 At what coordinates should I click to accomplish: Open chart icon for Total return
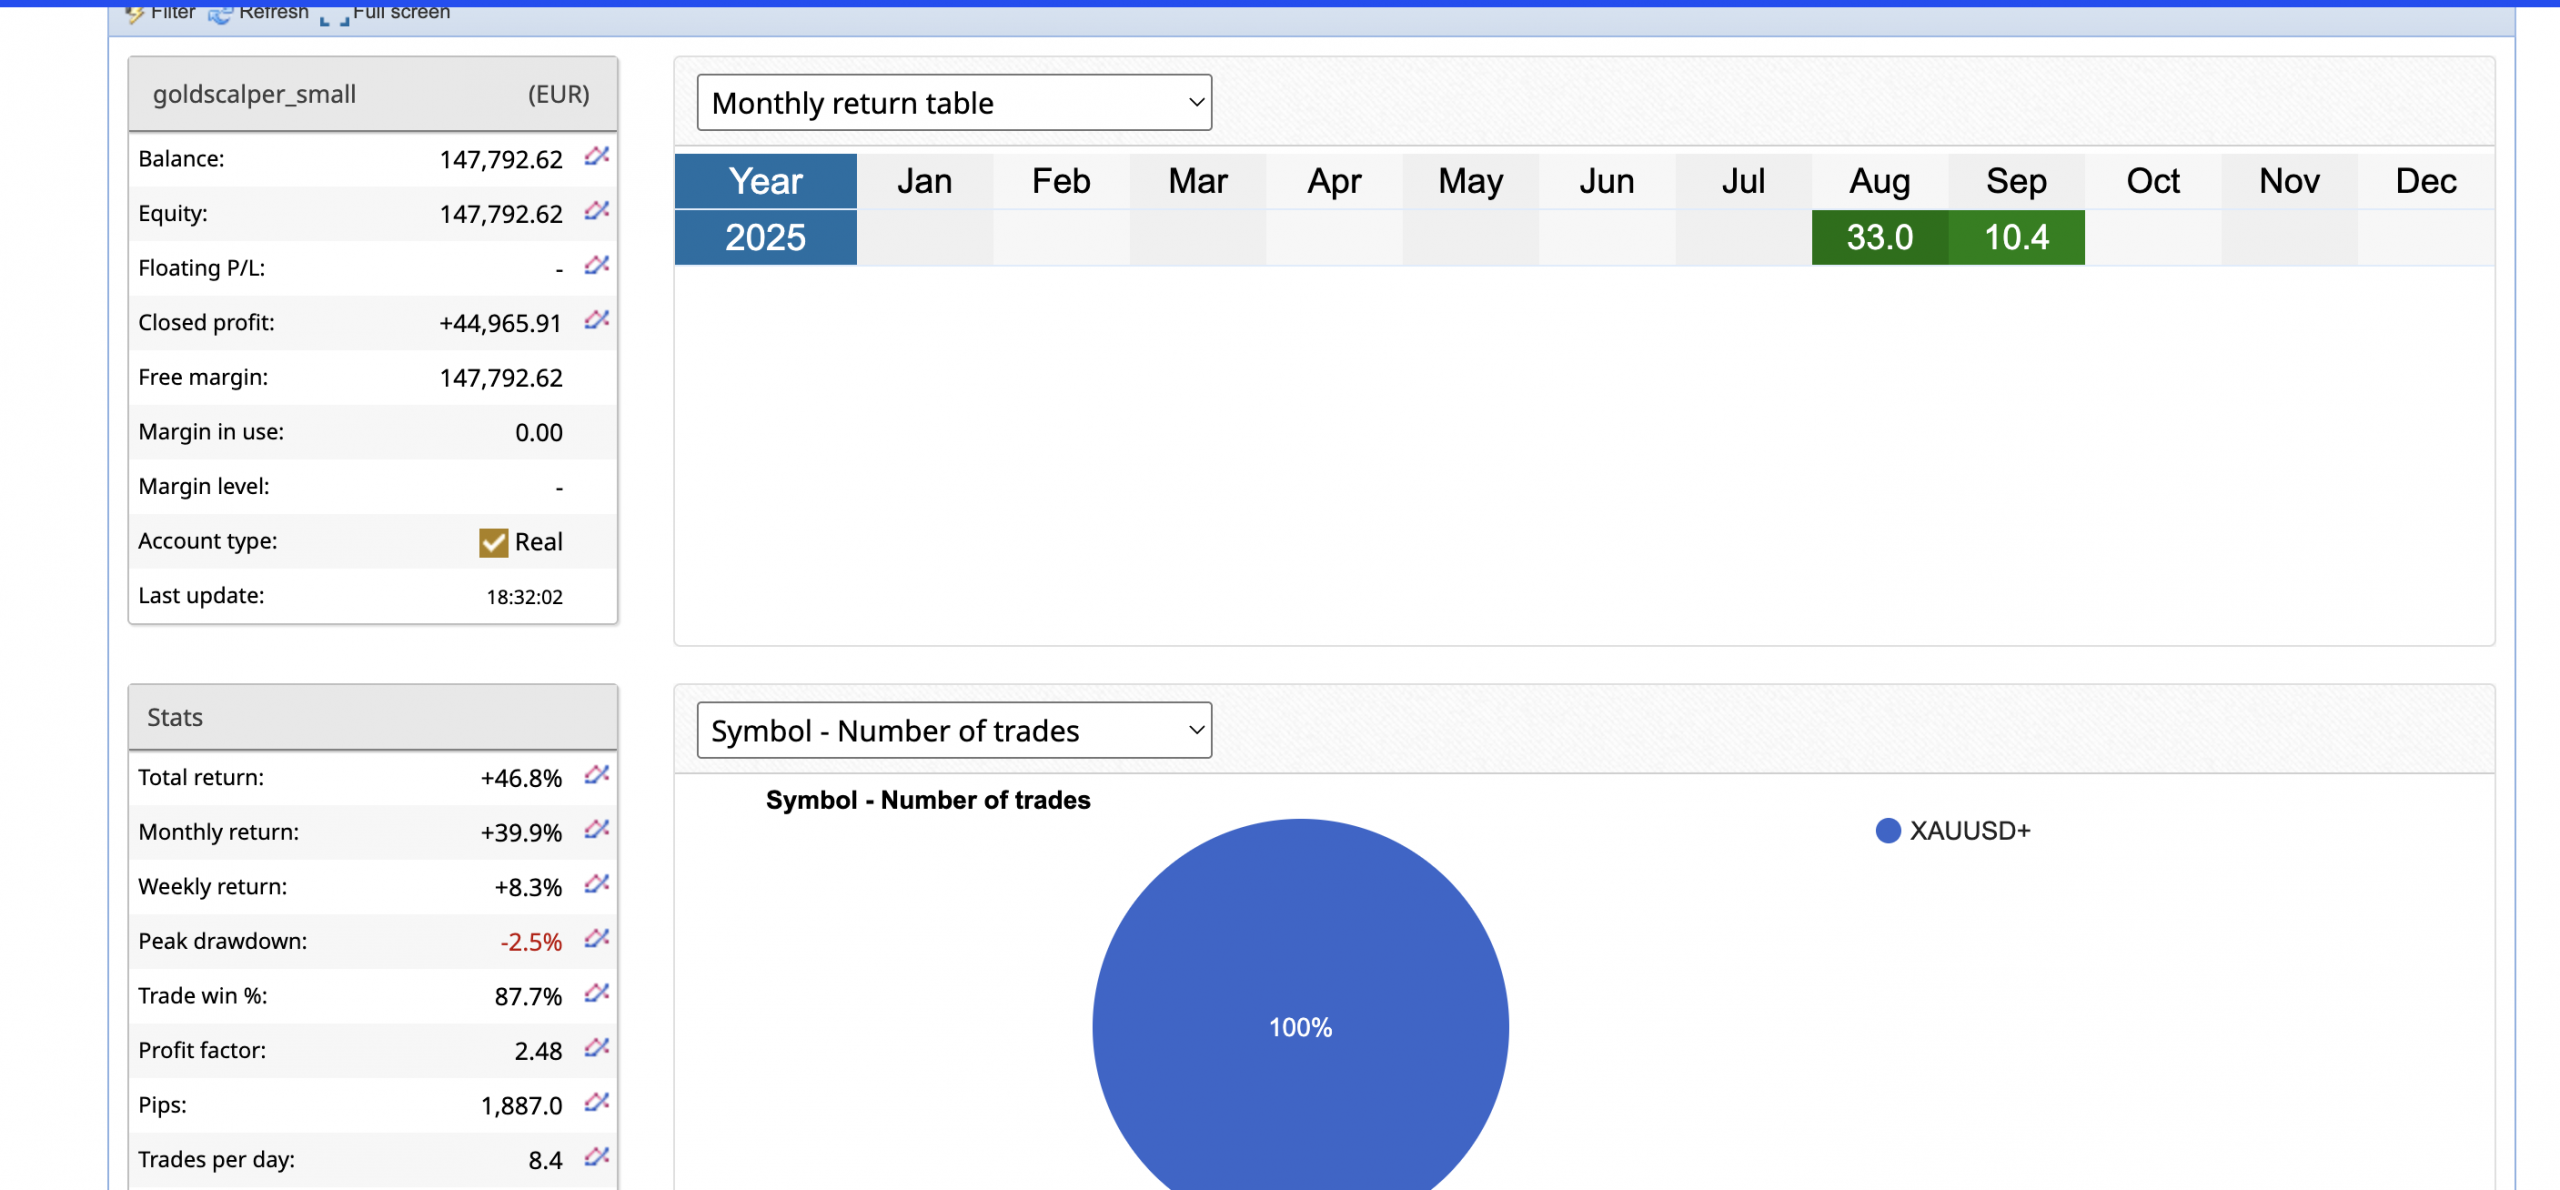pos(597,775)
